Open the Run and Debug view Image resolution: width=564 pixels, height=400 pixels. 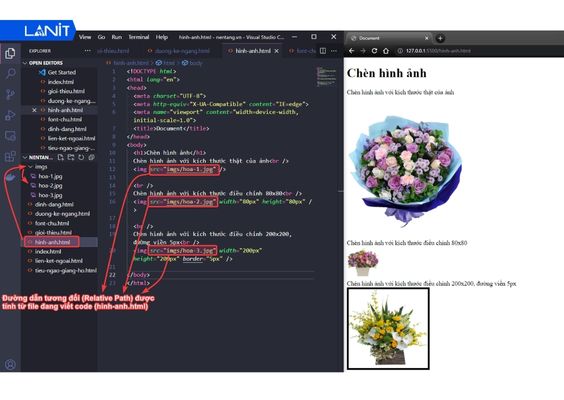coord(10,115)
